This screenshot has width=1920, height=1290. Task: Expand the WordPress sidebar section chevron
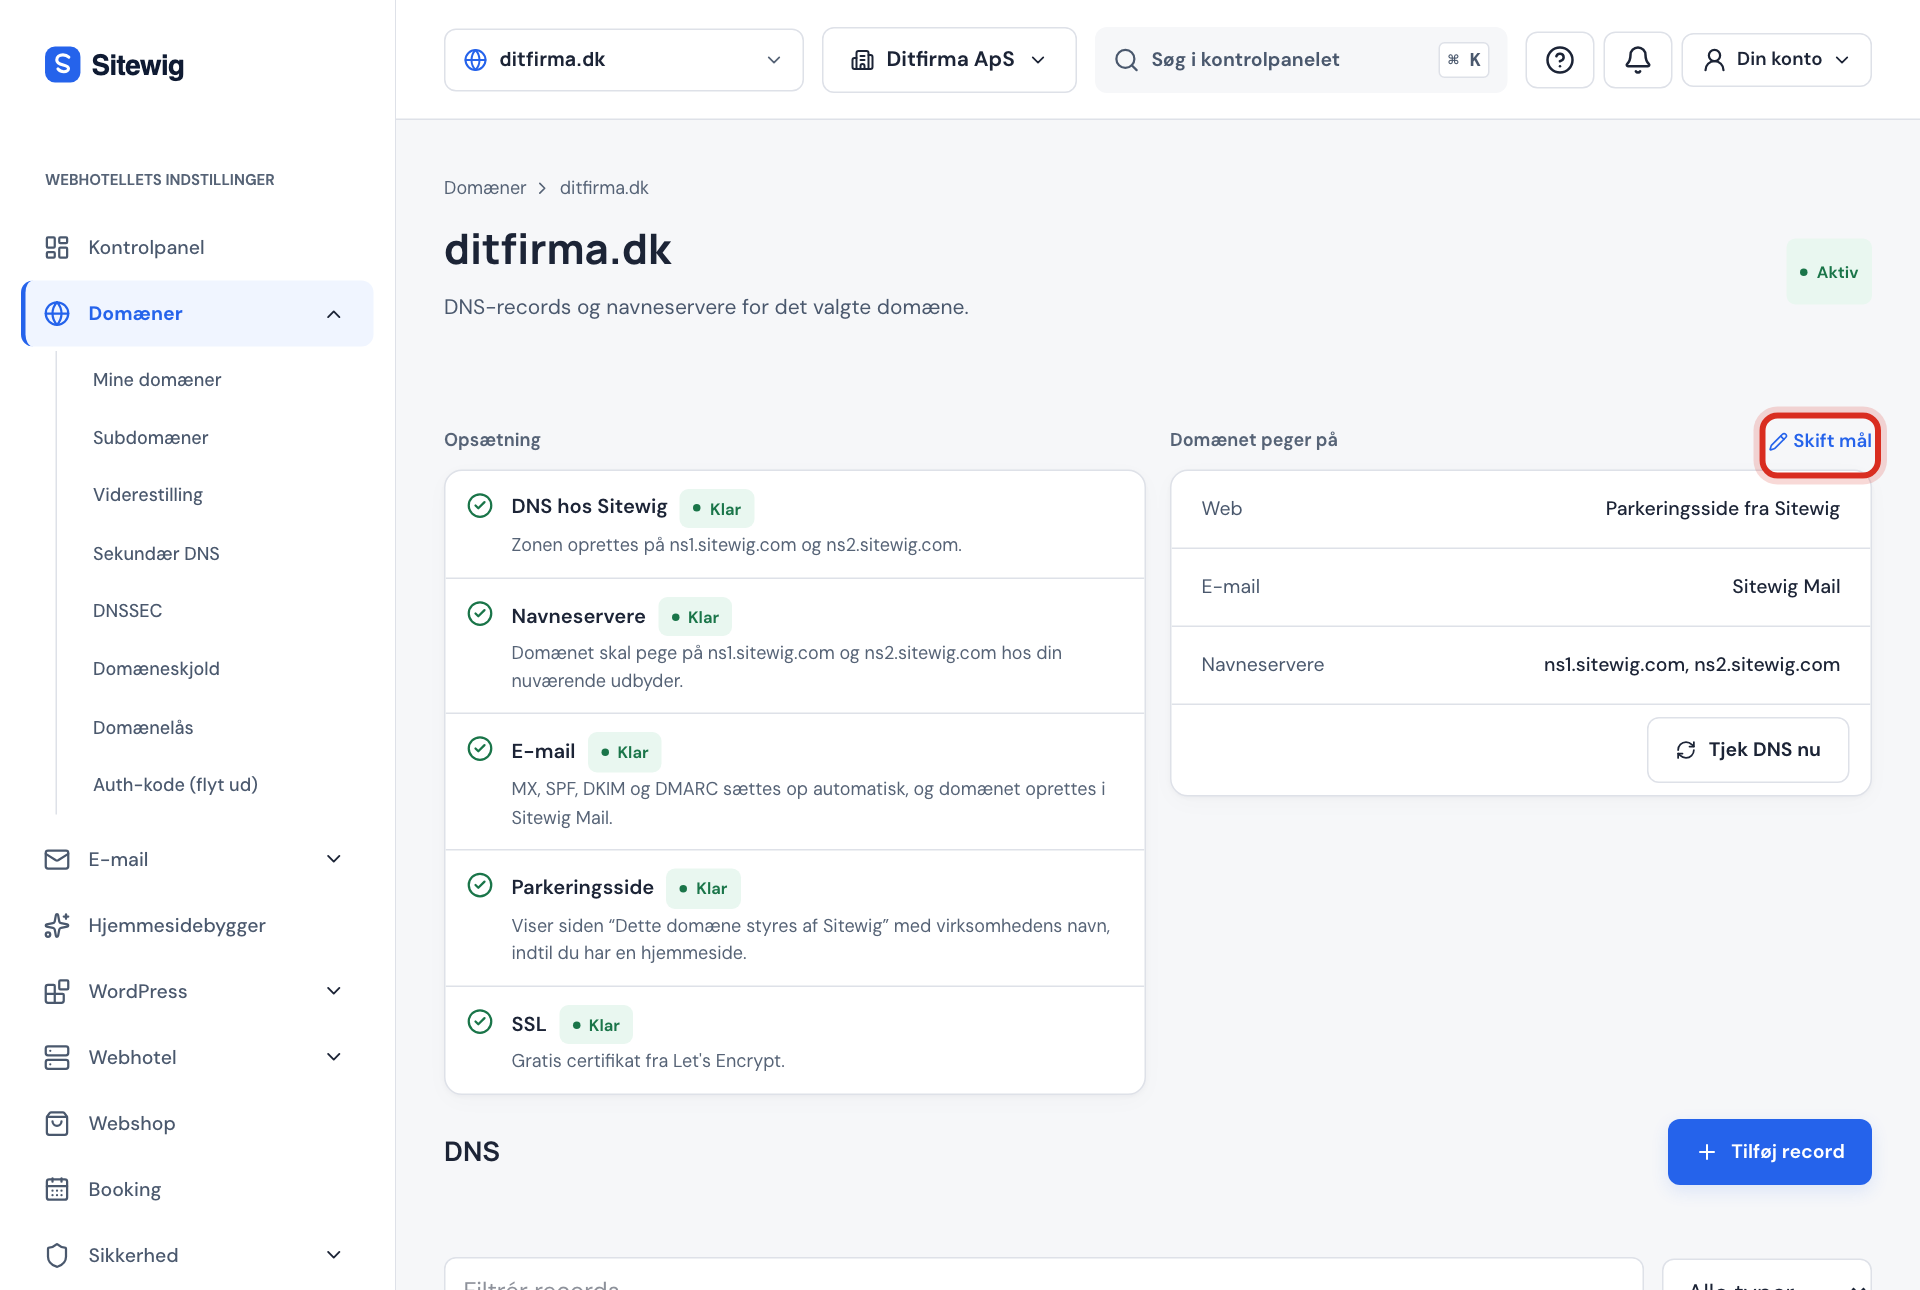point(334,991)
